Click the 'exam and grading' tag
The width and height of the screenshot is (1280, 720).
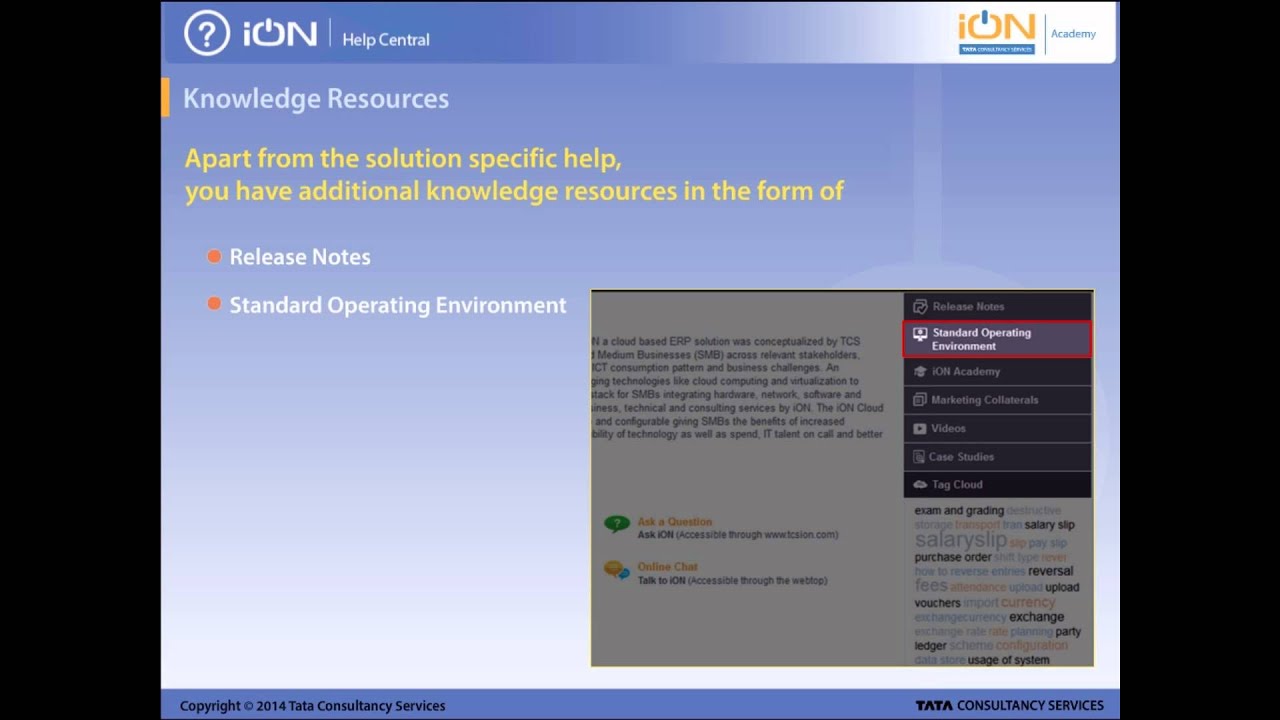pyautogui.click(x=959, y=510)
